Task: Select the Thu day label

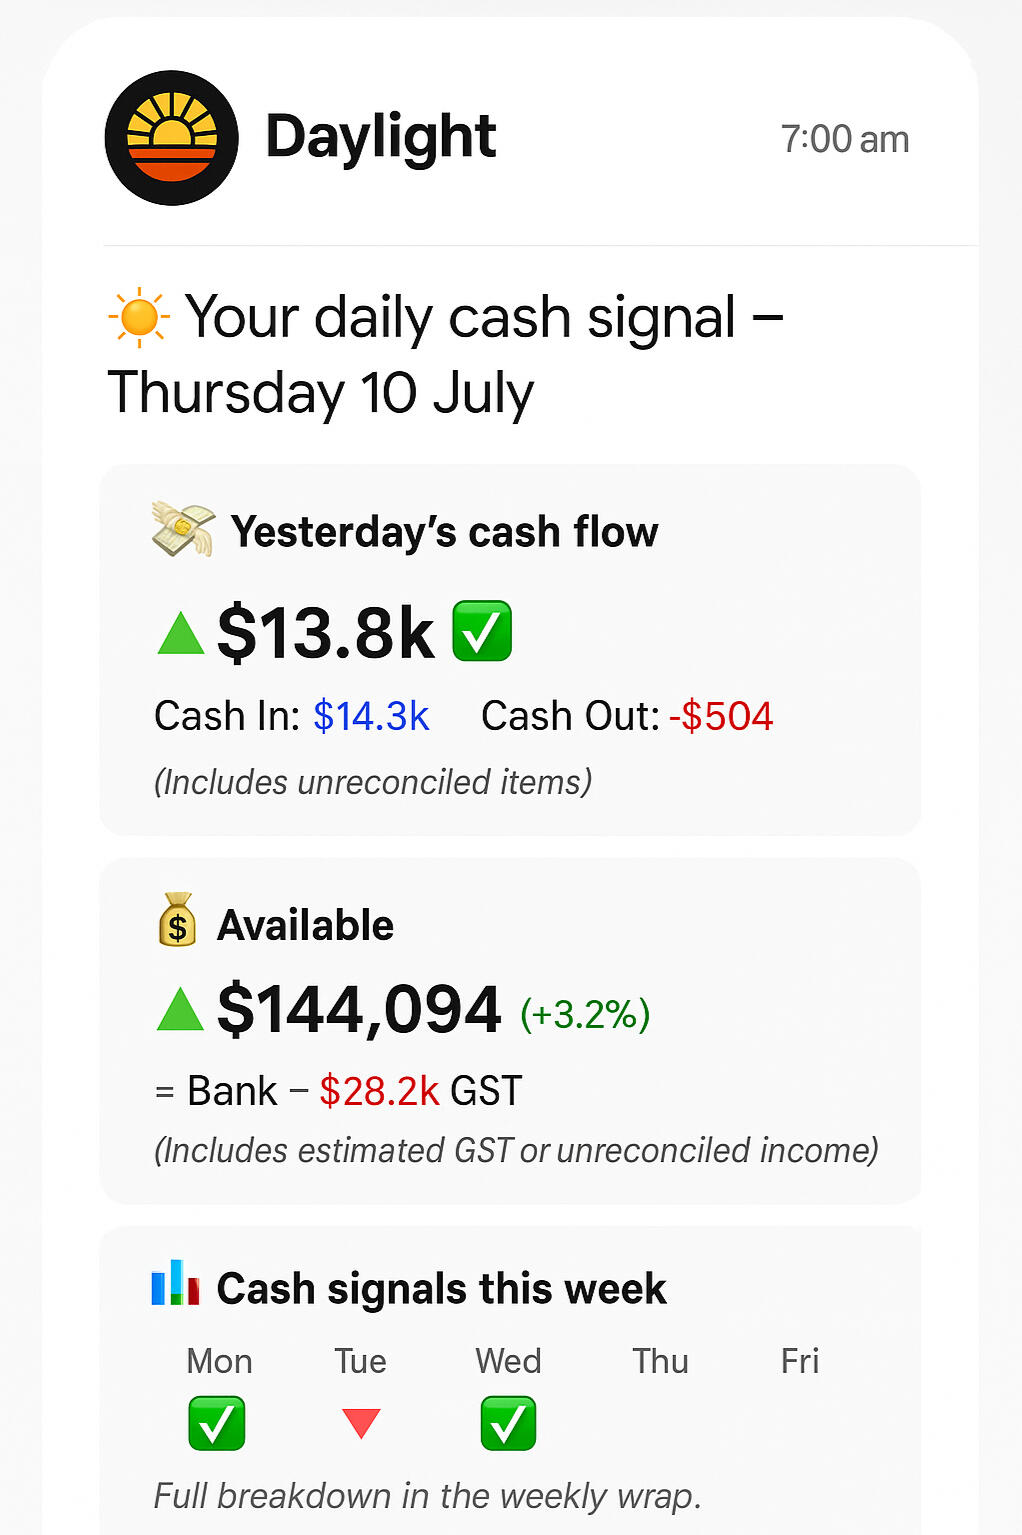Action: pos(660,1361)
